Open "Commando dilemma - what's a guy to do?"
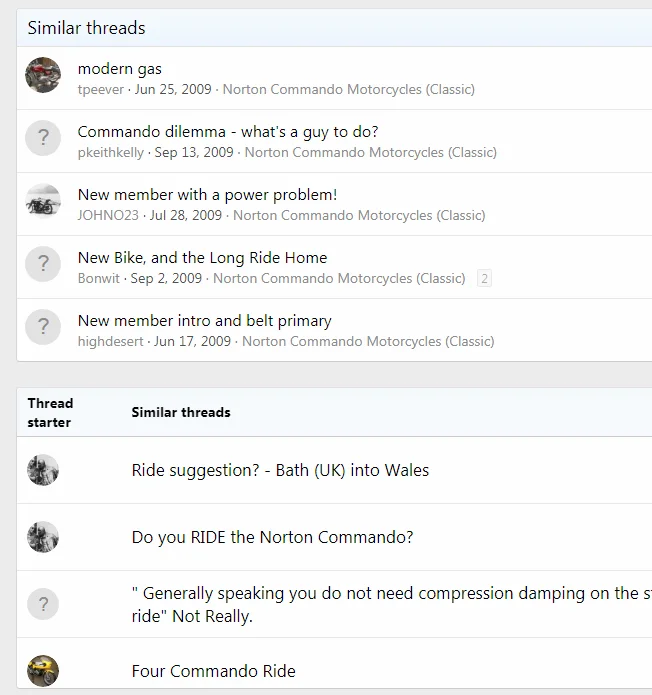This screenshot has height=695, width=652. pyautogui.click(x=227, y=132)
